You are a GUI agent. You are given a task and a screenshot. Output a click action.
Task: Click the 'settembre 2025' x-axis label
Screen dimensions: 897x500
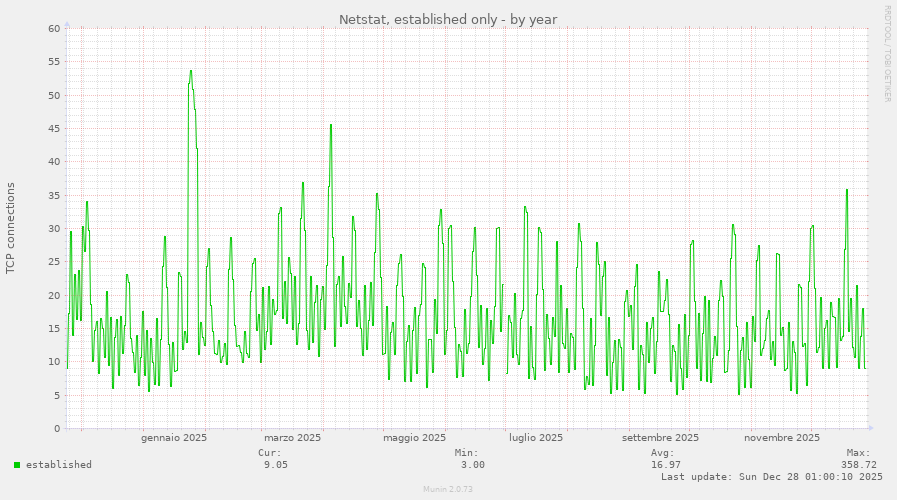[x=660, y=438]
